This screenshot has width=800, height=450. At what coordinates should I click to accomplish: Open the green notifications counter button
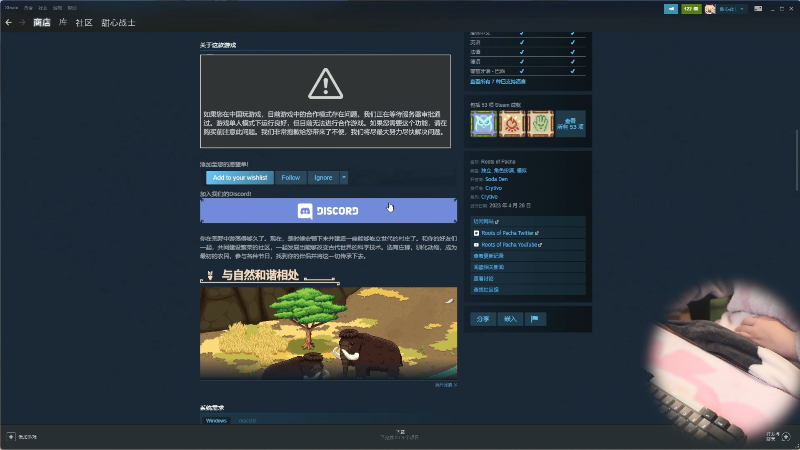pos(691,9)
